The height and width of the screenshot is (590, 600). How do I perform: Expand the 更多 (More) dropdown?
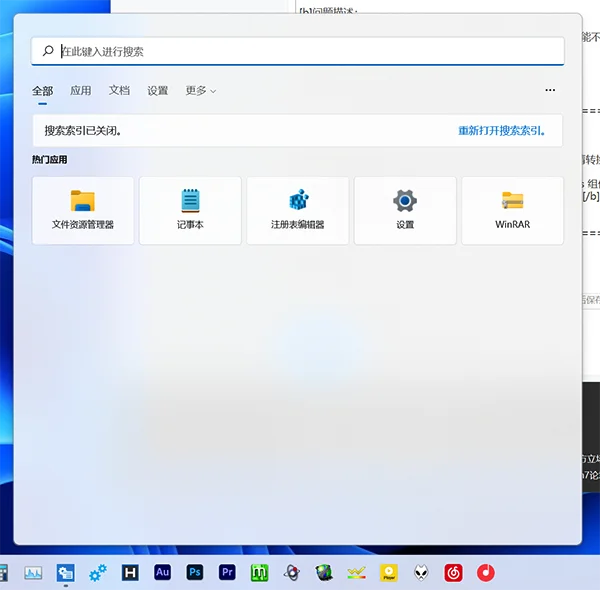(x=201, y=91)
